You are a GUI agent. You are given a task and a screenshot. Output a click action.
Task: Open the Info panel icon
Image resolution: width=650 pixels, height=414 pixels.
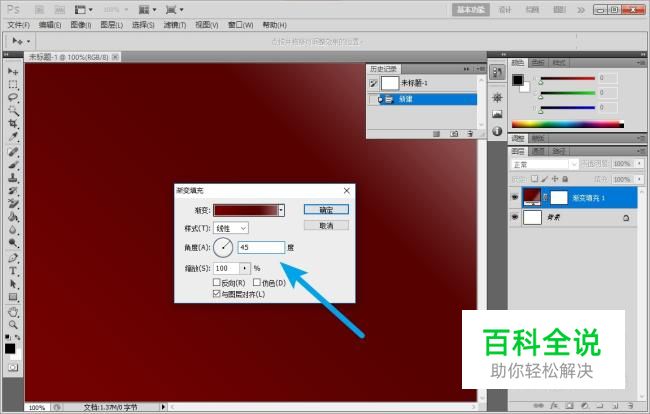click(x=497, y=131)
